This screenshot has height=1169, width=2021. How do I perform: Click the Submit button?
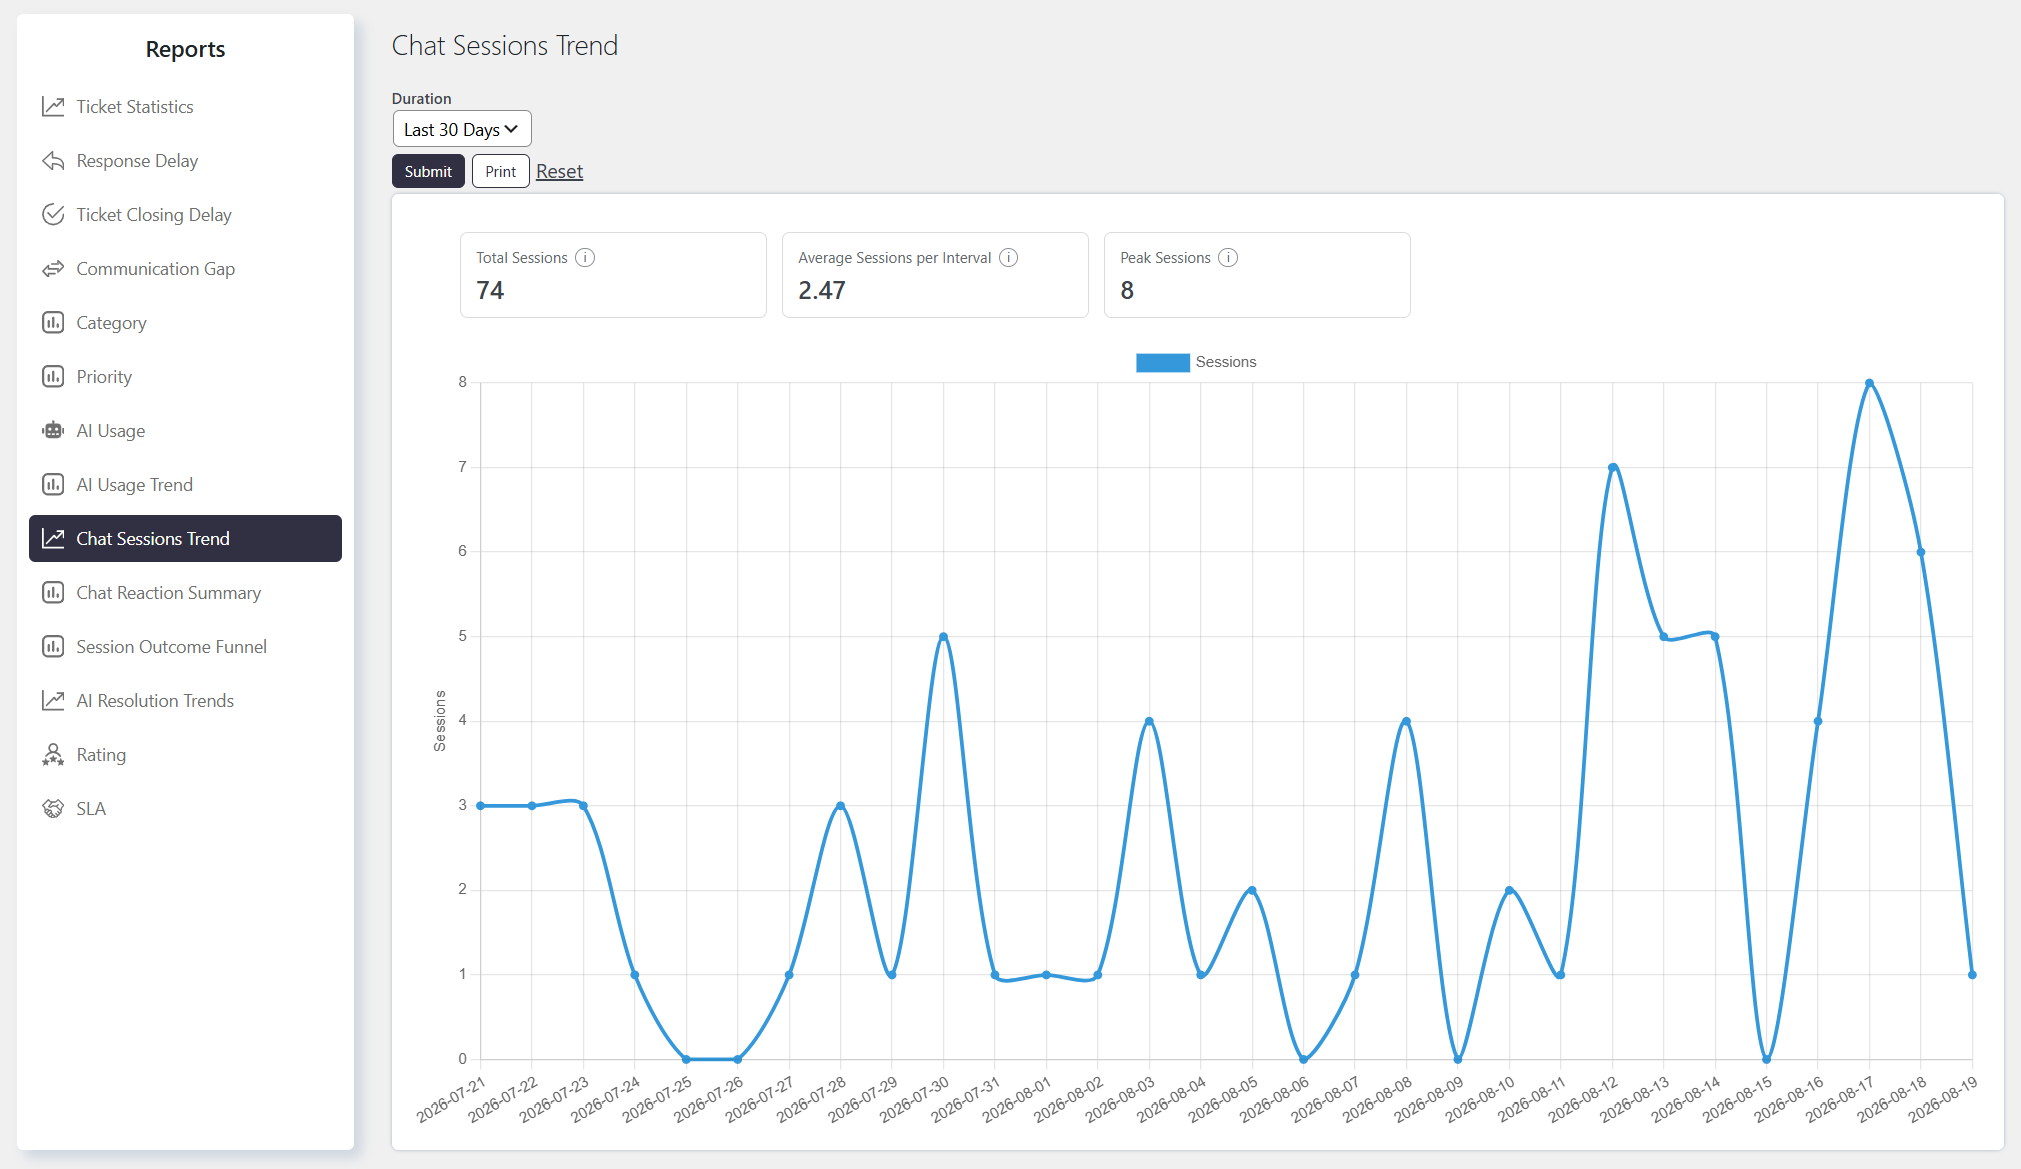(x=428, y=171)
